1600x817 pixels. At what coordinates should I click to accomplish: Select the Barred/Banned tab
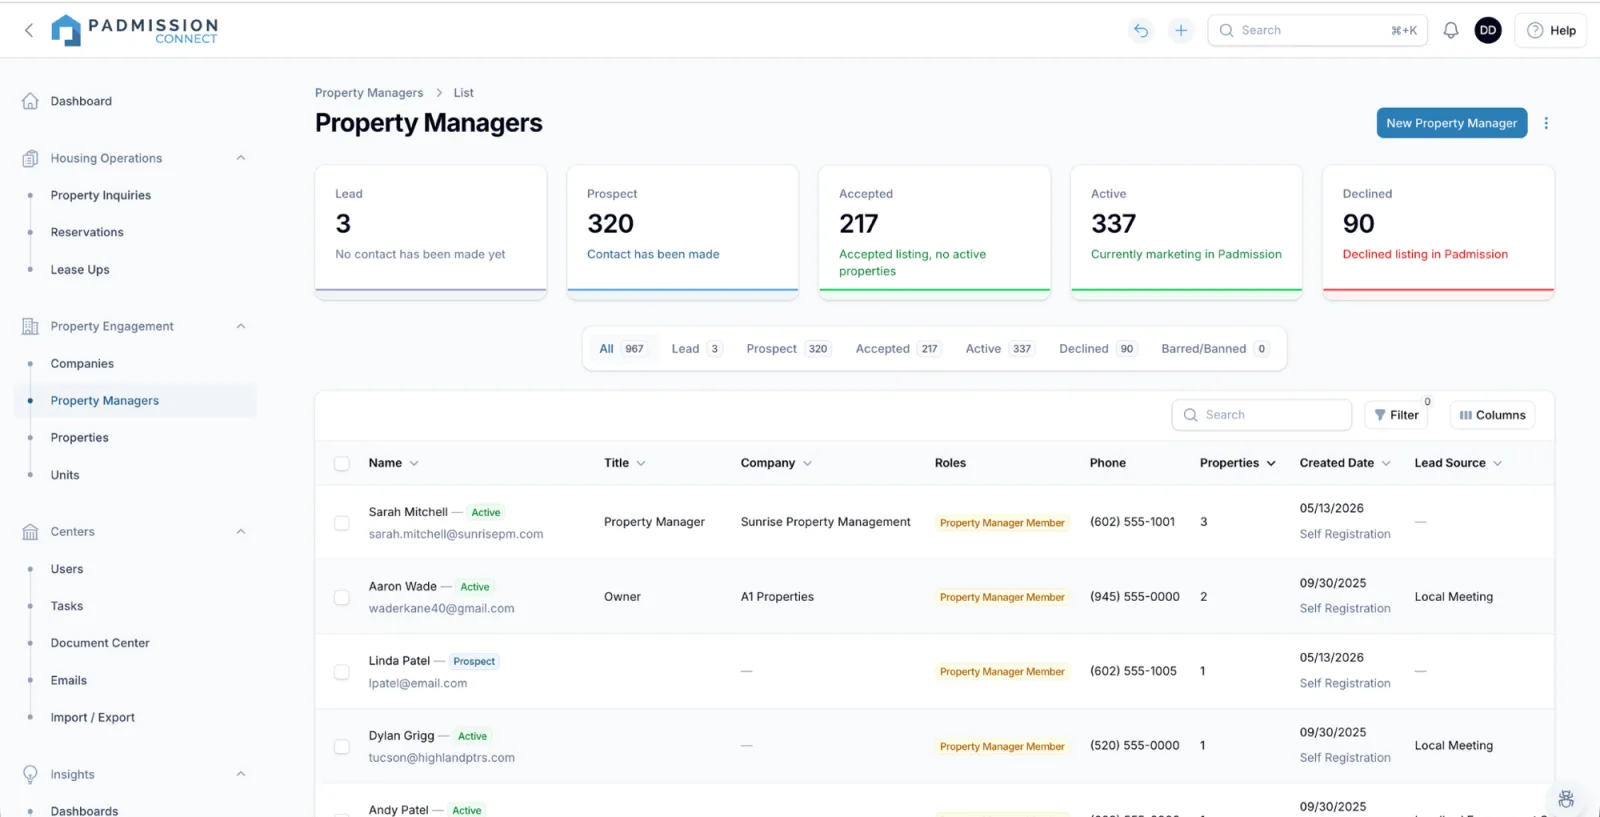[x=1215, y=349]
